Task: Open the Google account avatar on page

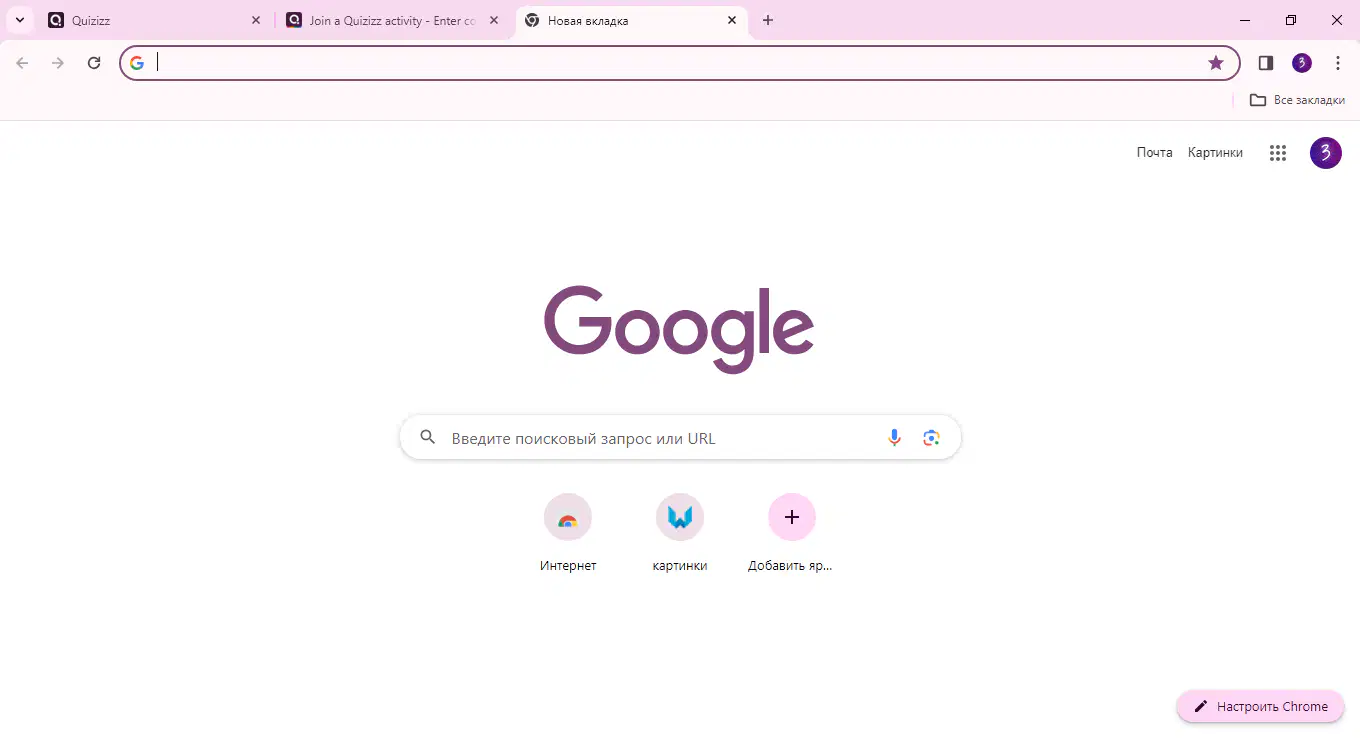Action: tap(1326, 153)
